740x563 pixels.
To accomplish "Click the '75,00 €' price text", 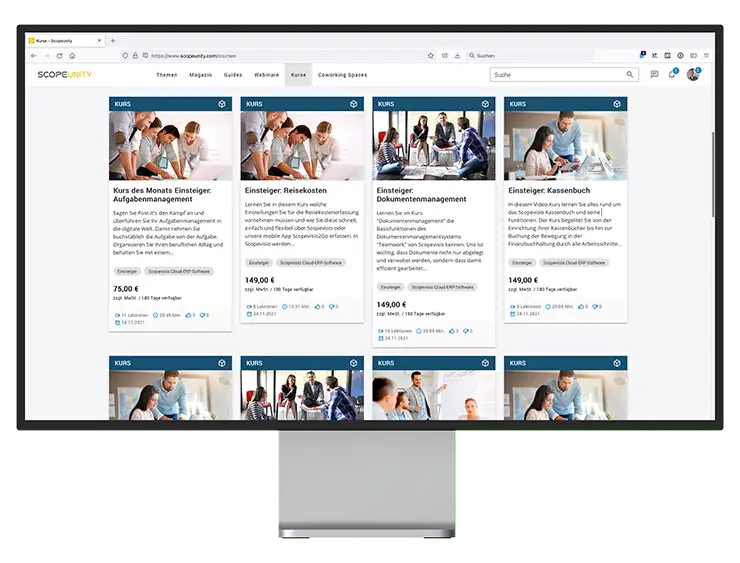I will pyautogui.click(x=126, y=289).
